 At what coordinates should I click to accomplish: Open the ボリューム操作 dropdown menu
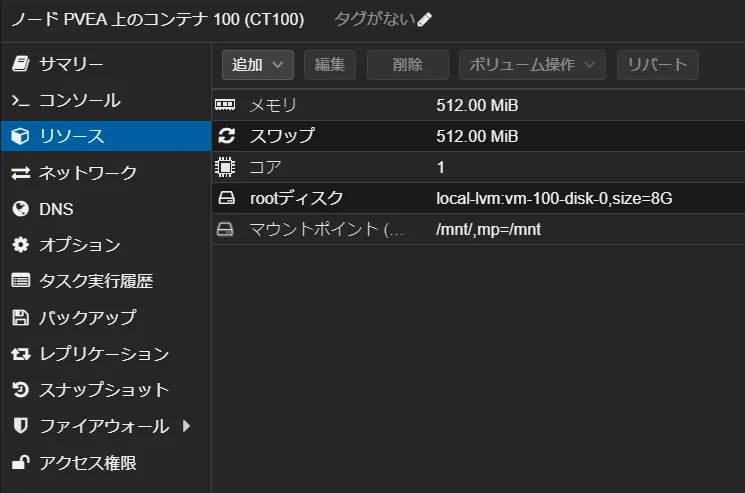click(x=532, y=65)
